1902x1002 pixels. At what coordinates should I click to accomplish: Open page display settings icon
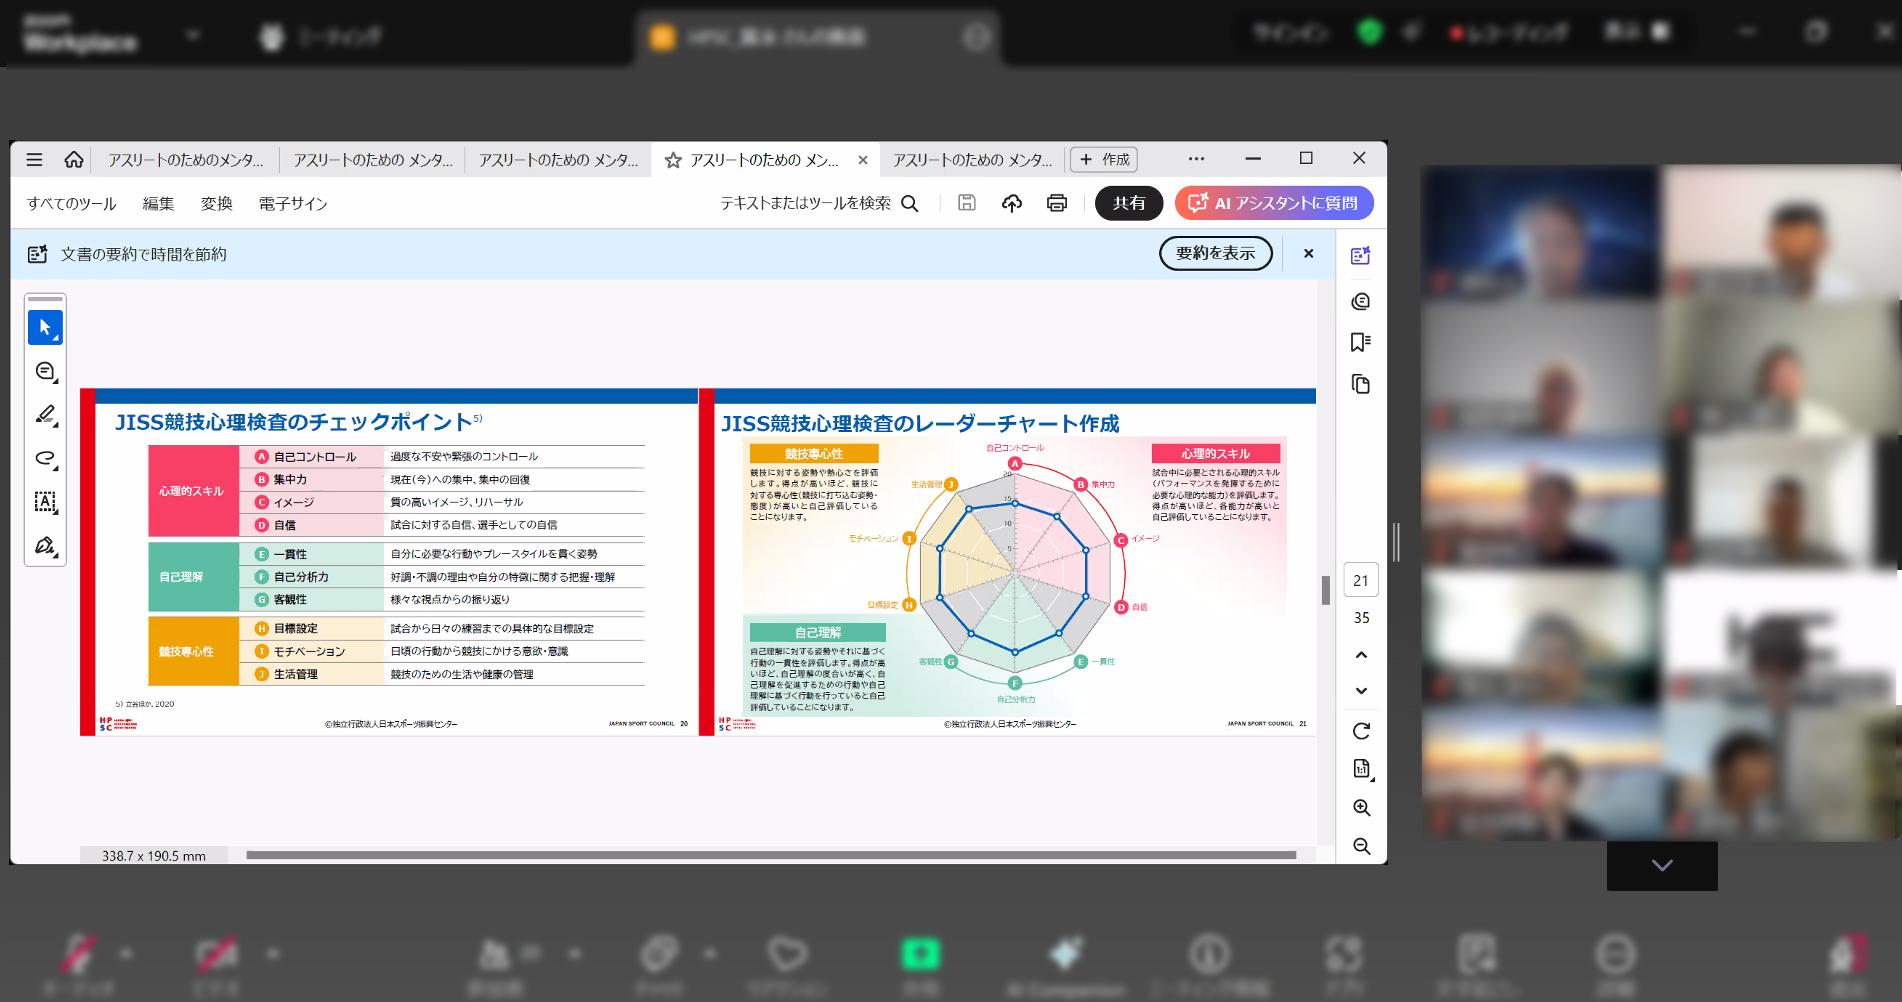tap(1362, 769)
